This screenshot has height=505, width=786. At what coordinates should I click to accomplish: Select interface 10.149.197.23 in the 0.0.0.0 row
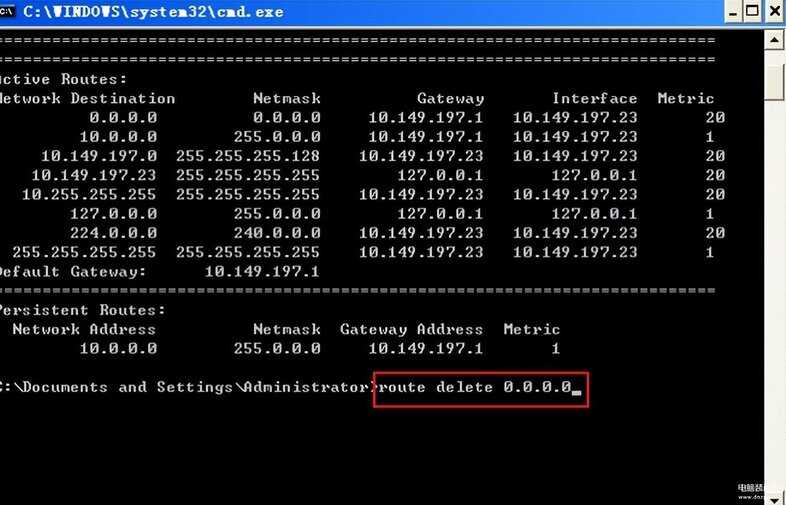pyautogui.click(x=575, y=117)
